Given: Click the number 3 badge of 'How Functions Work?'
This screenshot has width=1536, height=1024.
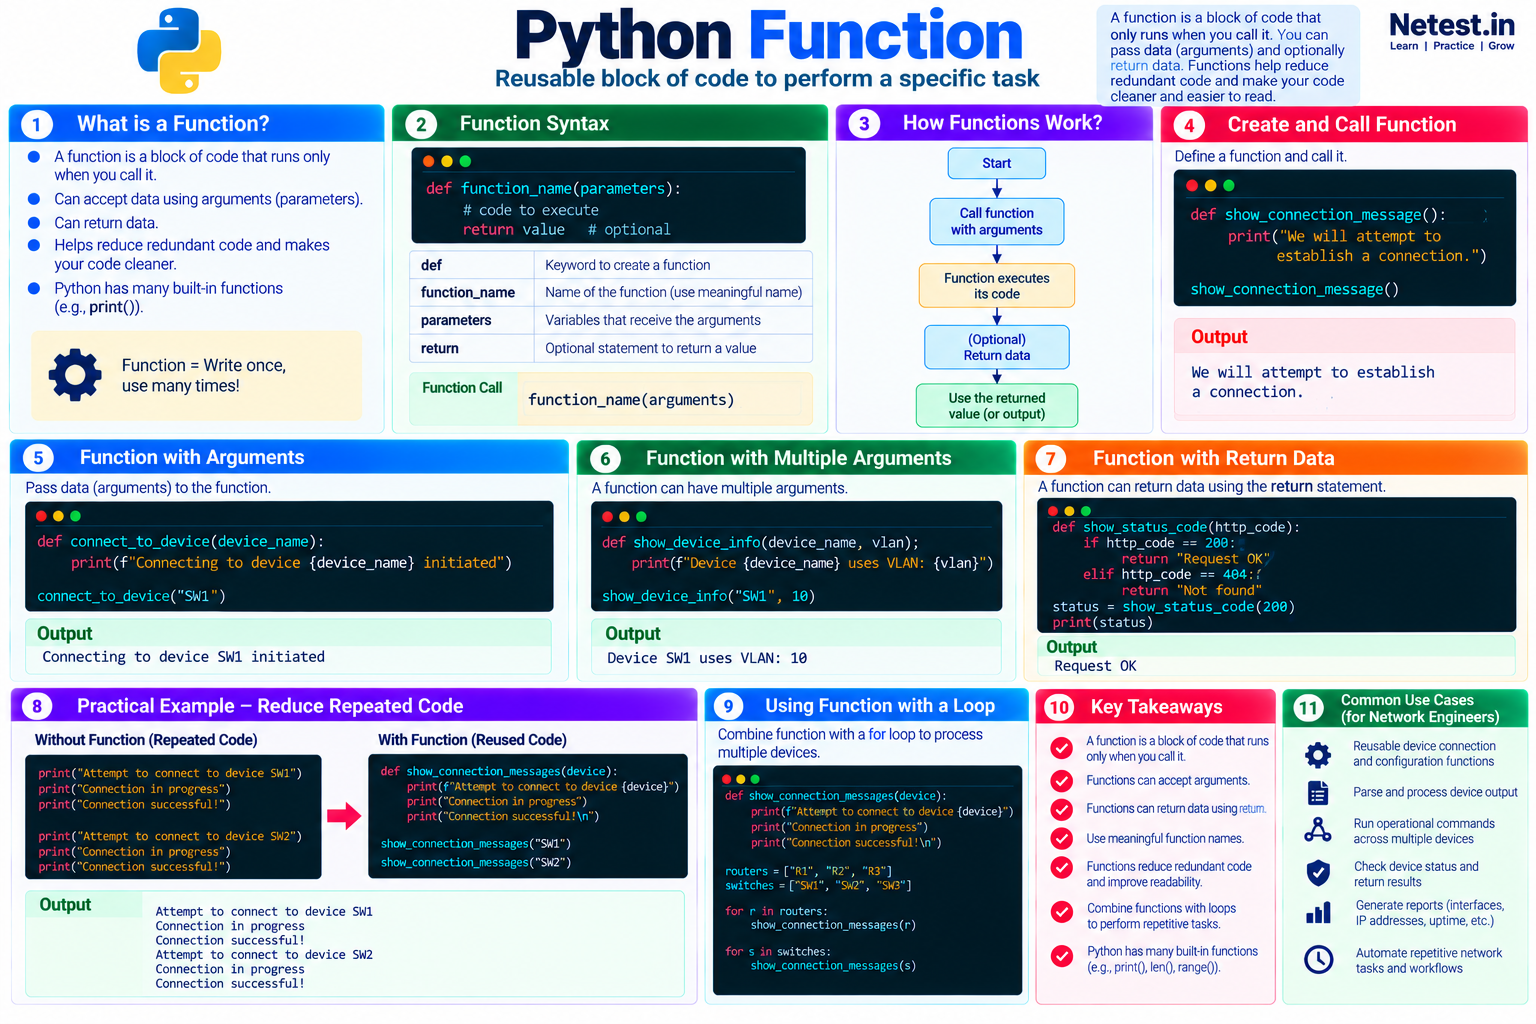Looking at the screenshot, I should pos(864,123).
